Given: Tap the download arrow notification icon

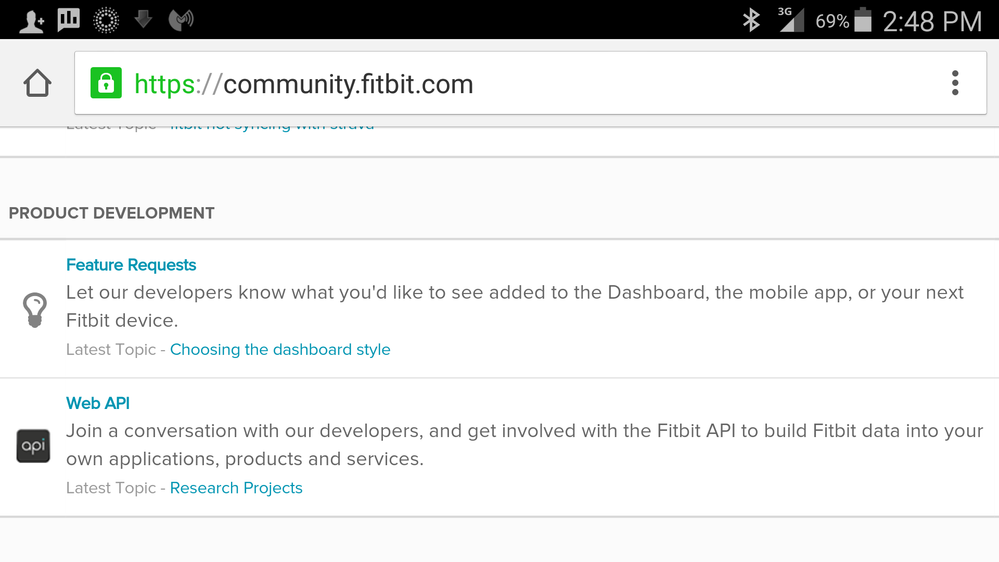Looking at the screenshot, I should [x=143, y=18].
